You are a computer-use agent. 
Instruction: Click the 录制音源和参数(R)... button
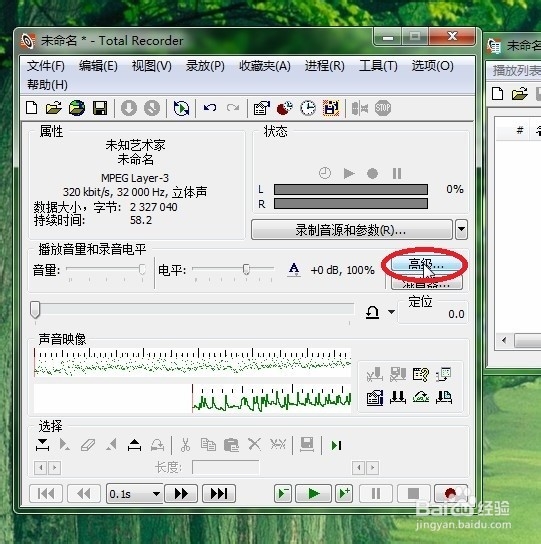coord(352,230)
